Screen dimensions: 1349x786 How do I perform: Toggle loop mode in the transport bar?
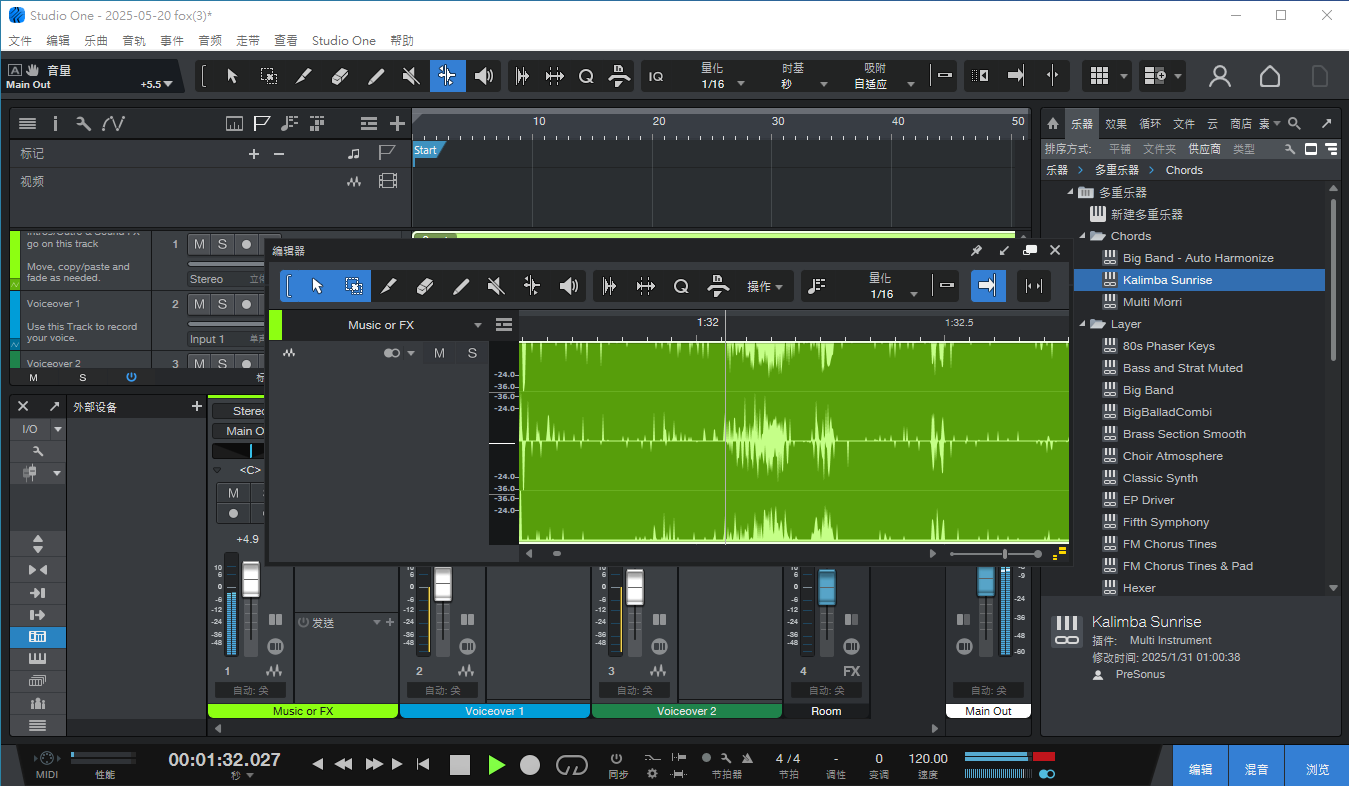(x=572, y=765)
